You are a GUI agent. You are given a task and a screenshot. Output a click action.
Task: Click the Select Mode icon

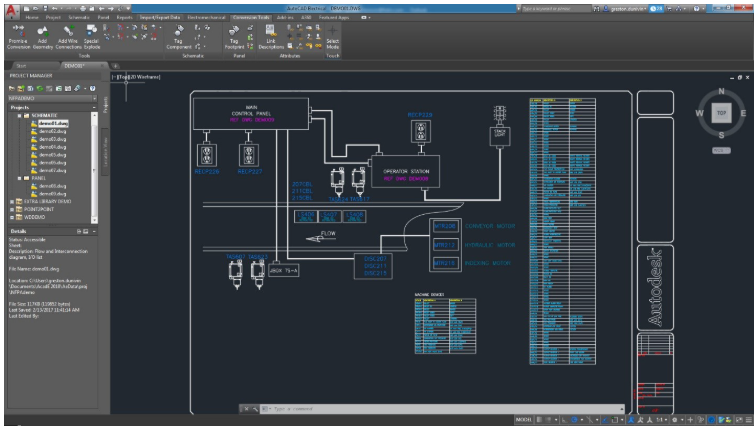(332, 33)
